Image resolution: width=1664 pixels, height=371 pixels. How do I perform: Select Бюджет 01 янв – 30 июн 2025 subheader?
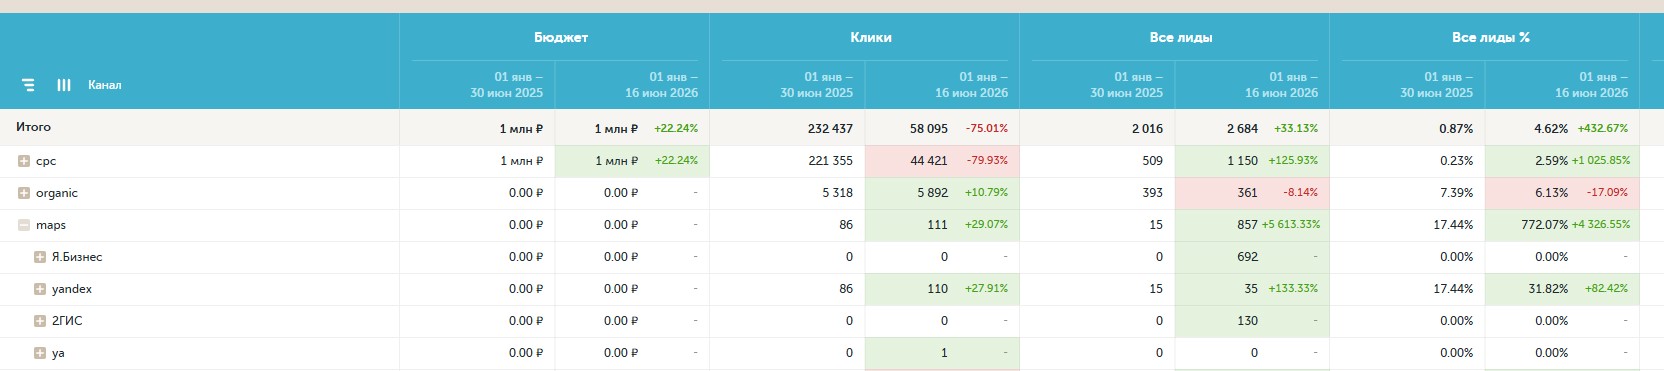[x=507, y=84]
